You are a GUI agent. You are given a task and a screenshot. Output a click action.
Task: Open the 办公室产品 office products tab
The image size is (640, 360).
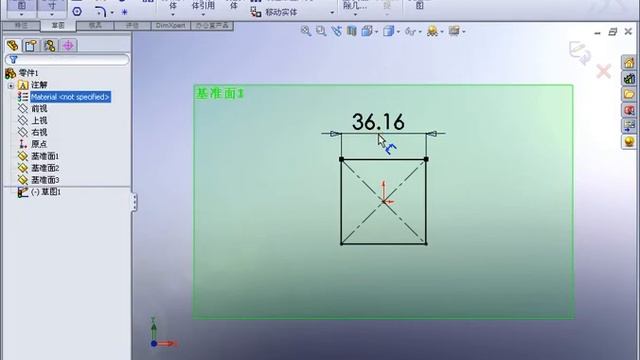click(x=212, y=26)
